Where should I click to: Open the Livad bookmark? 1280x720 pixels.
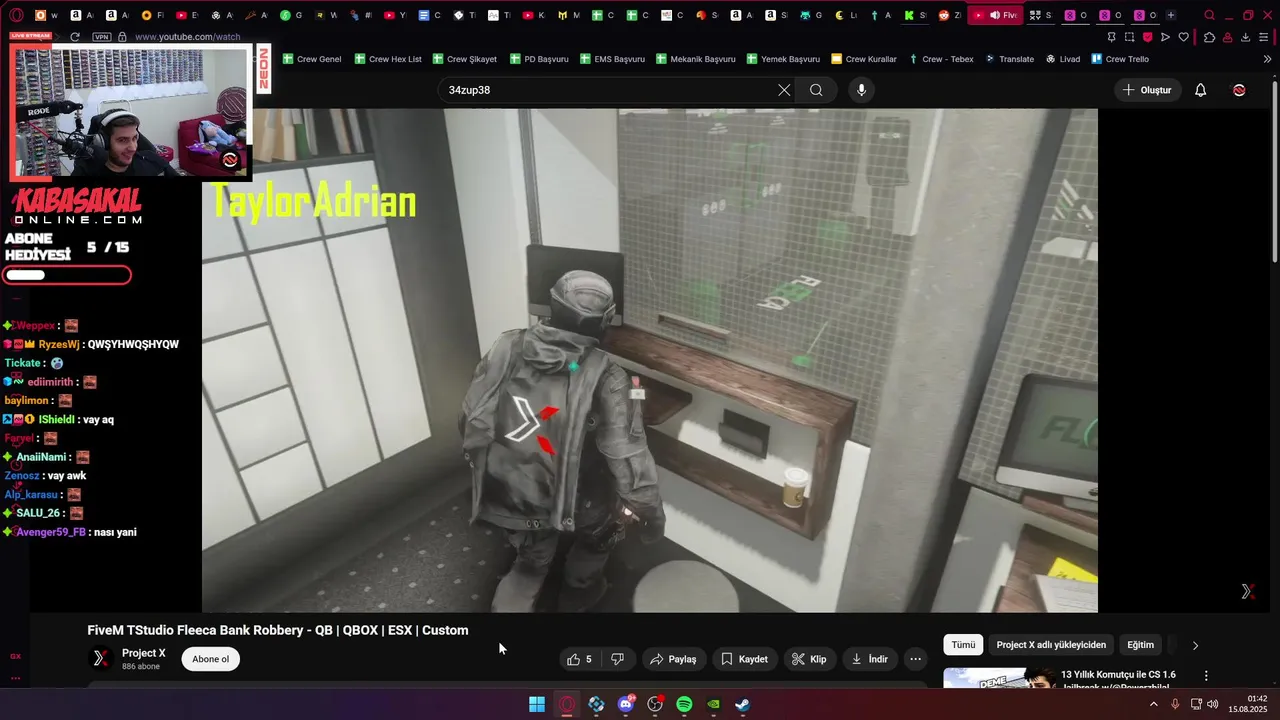pos(1063,59)
